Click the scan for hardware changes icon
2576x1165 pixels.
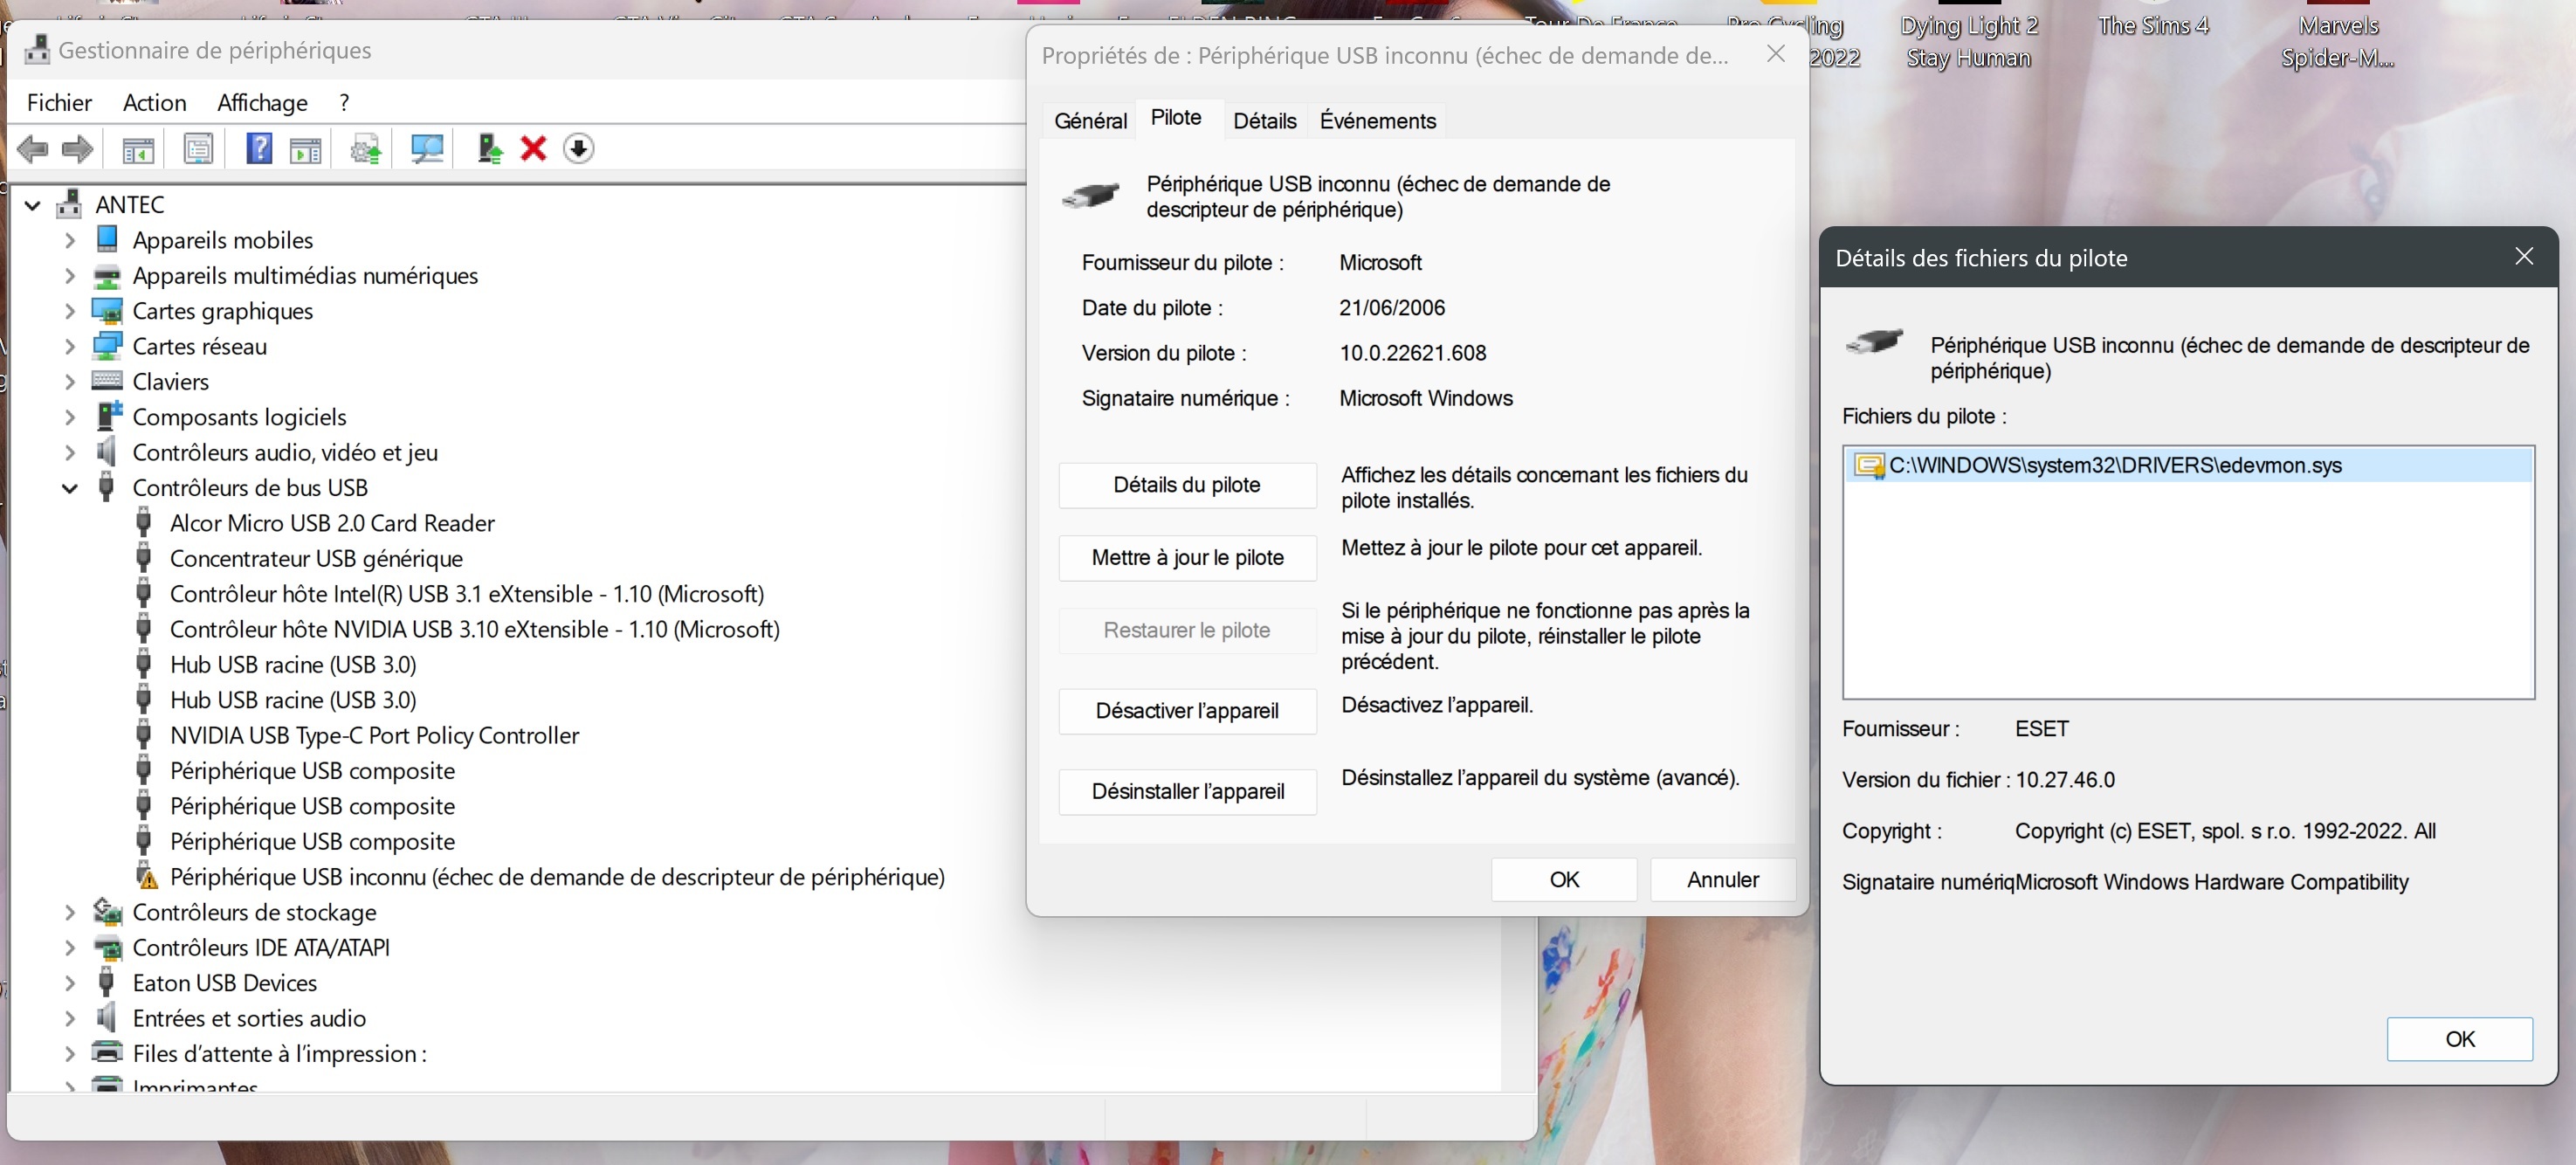click(x=427, y=149)
